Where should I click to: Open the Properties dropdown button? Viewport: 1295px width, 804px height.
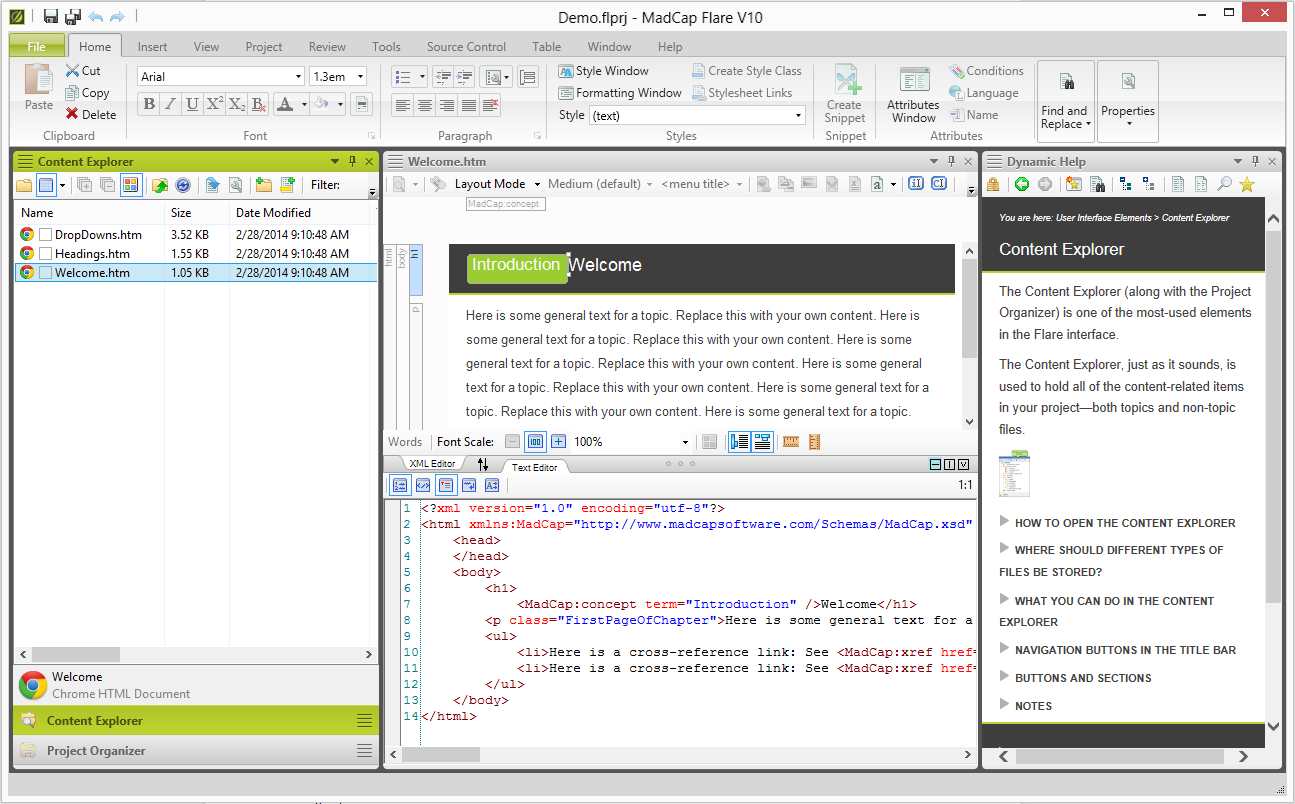click(1128, 101)
